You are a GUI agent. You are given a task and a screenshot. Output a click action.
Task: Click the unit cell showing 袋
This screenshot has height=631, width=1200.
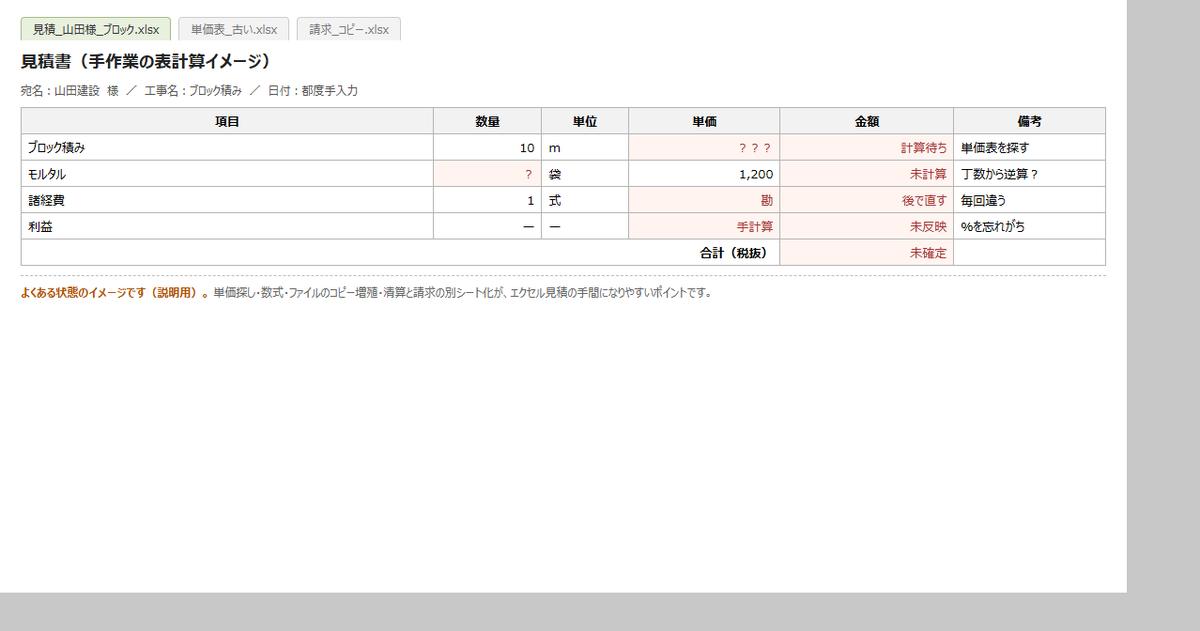[x=585, y=174]
